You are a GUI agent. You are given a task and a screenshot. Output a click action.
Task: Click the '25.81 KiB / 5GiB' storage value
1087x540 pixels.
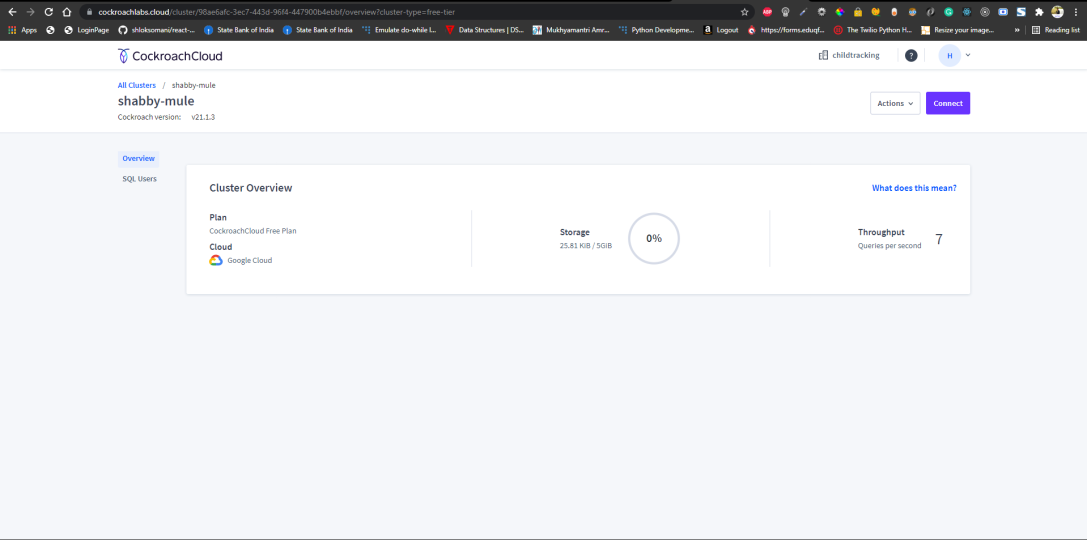pos(586,245)
